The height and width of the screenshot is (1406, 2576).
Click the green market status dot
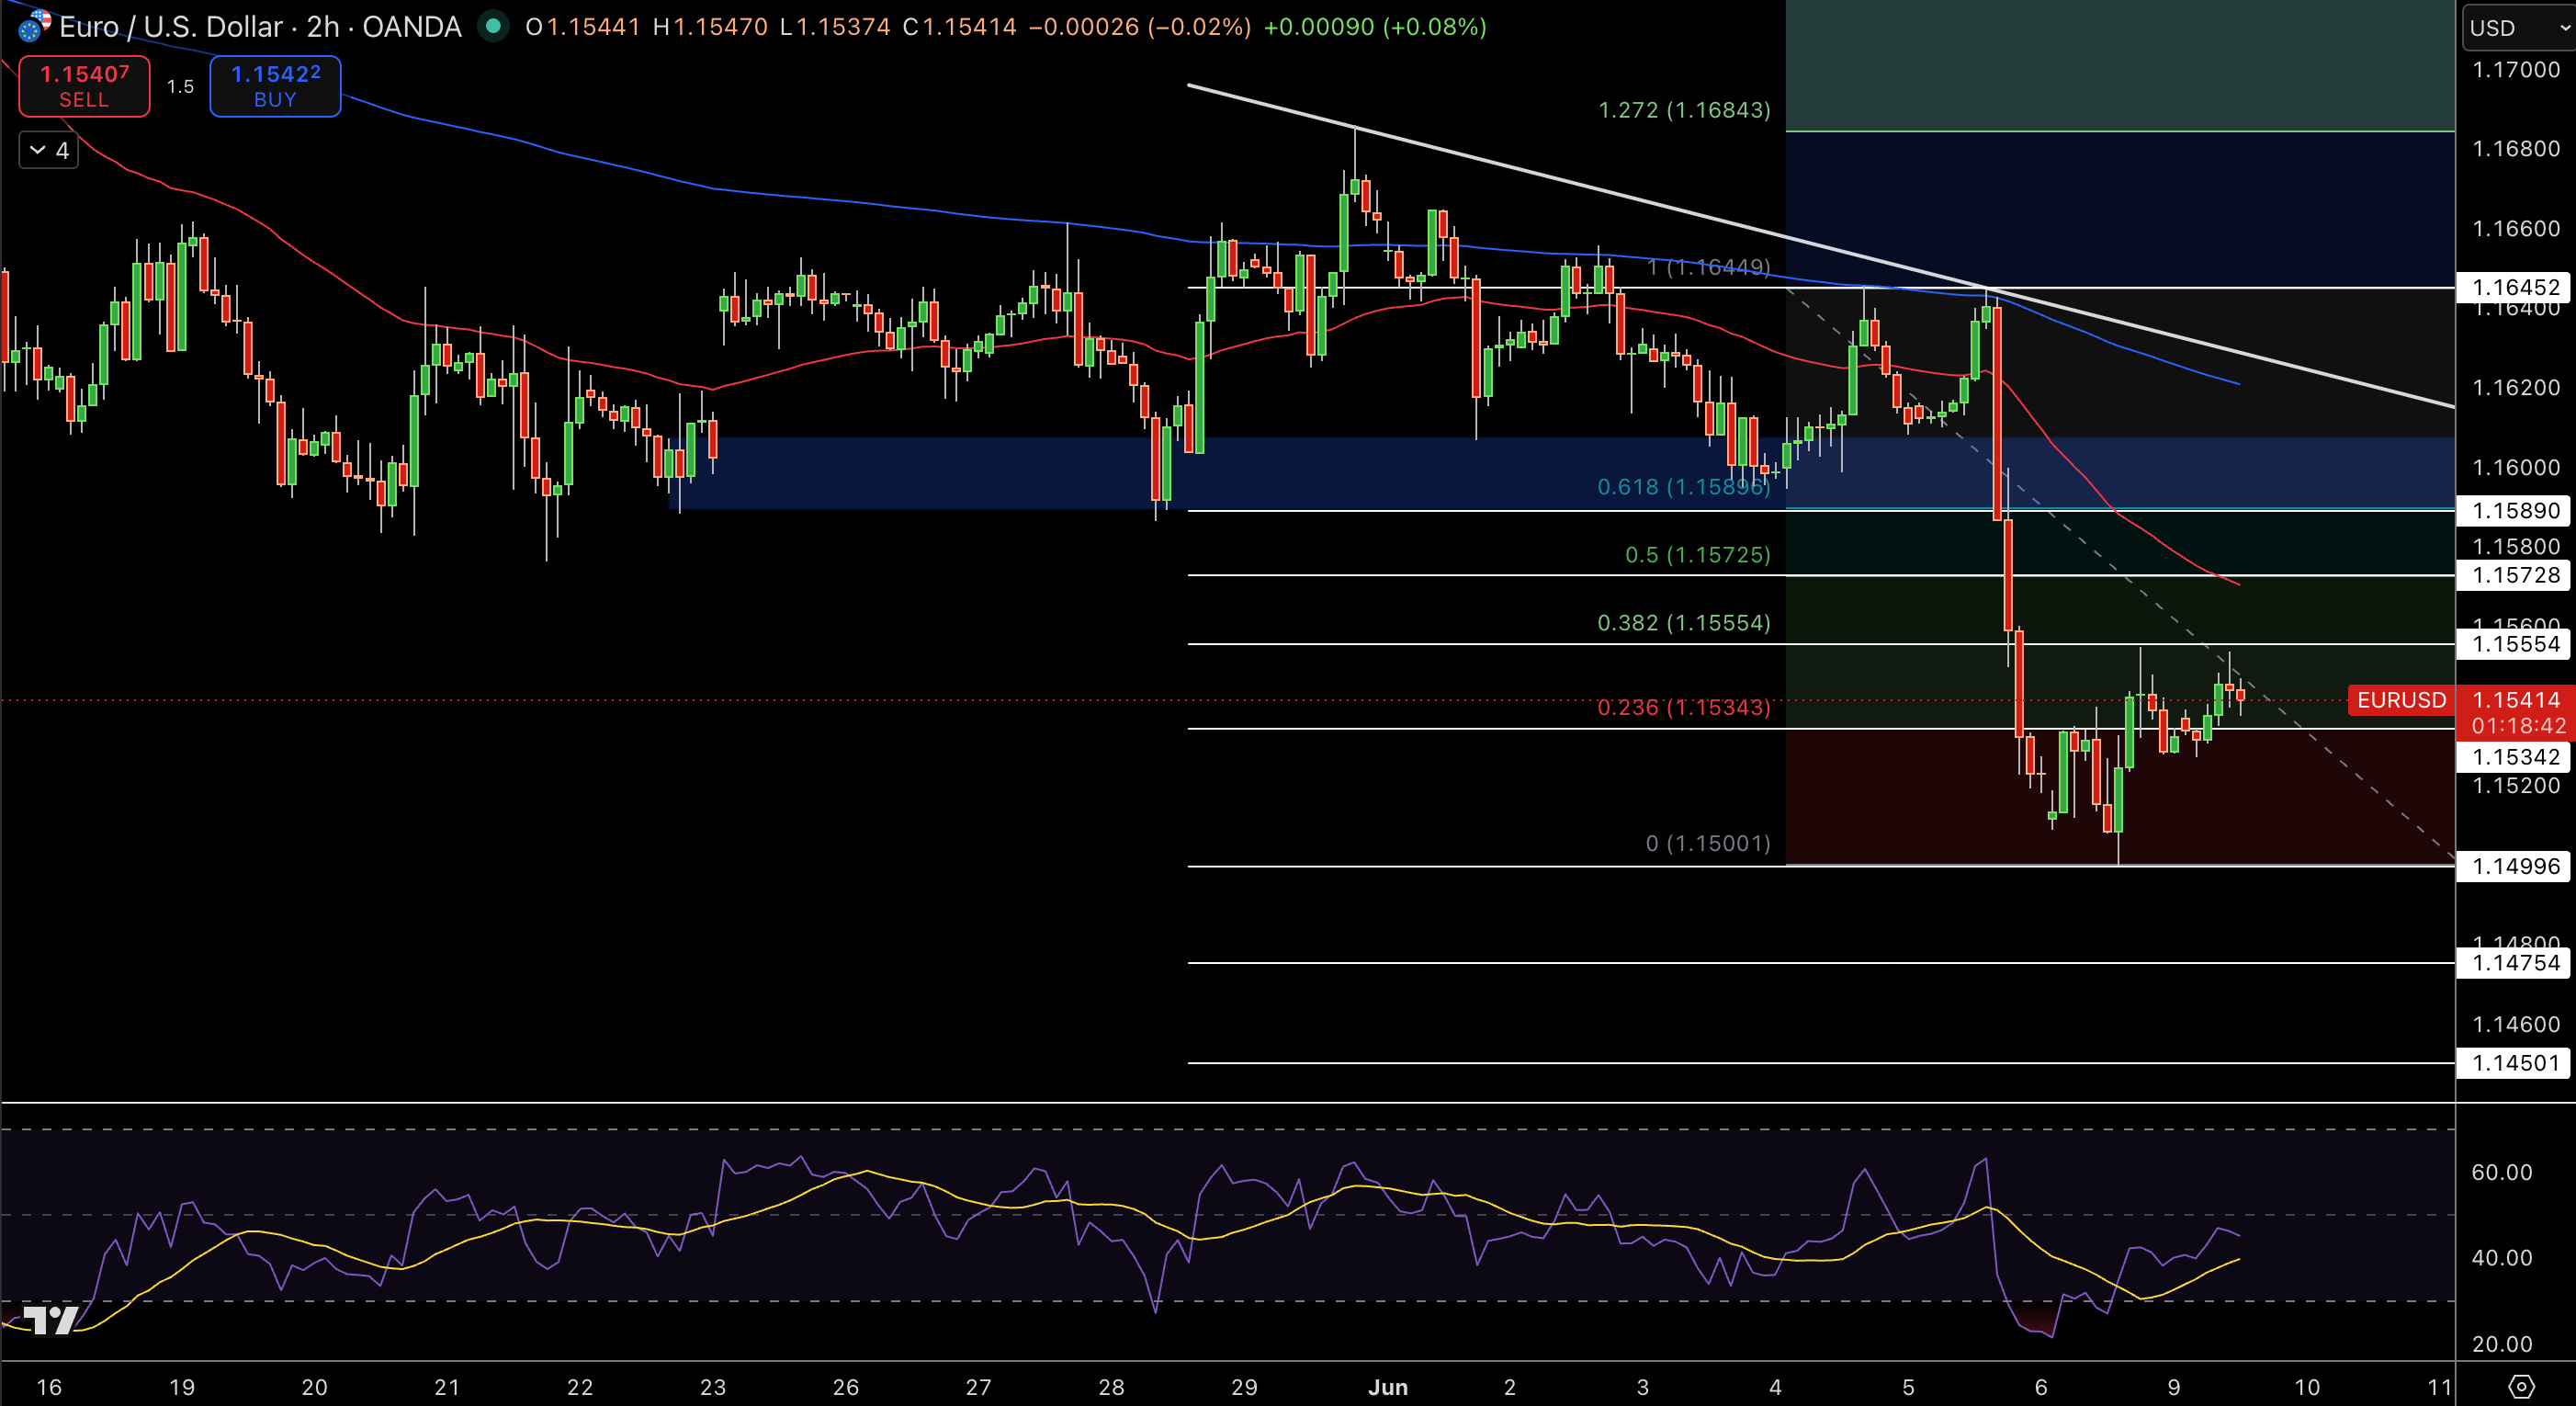pos(492,26)
